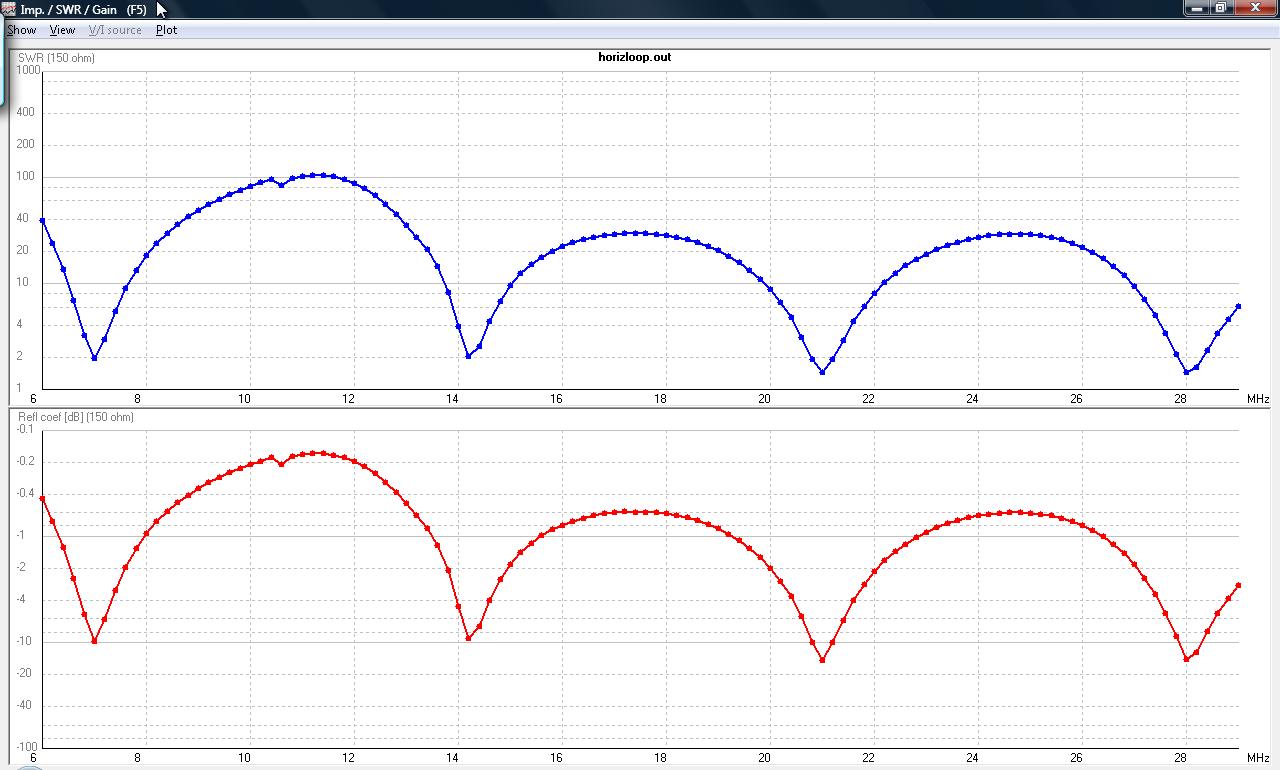Open the Show menu
The height and width of the screenshot is (770, 1280).
pyautogui.click(x=21, y=30)
